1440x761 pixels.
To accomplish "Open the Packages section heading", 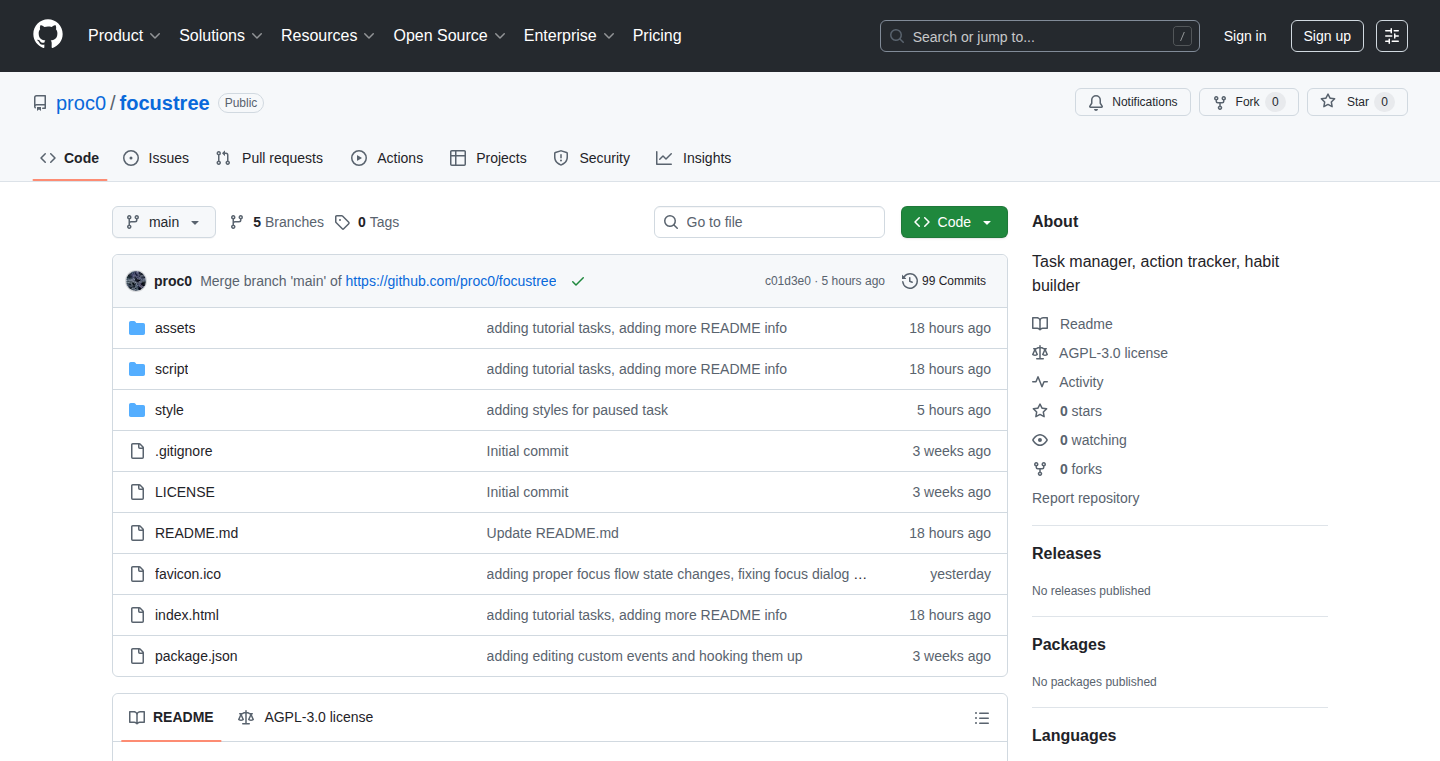I will (x=1069, y=645).
